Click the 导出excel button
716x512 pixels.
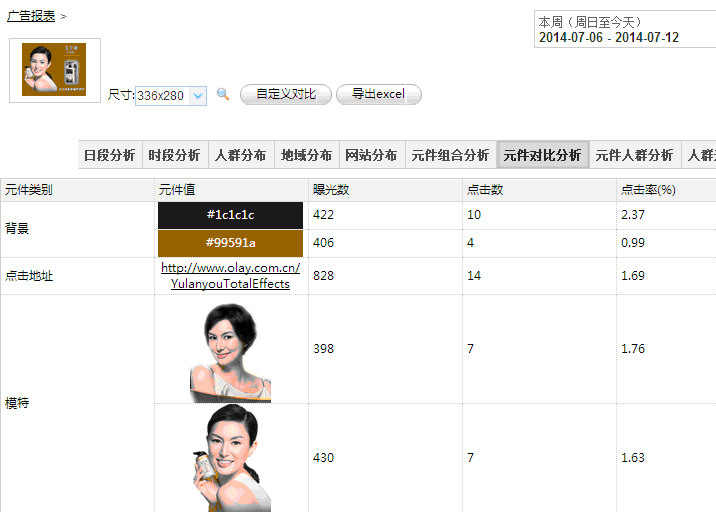pyautogui.click(x=379, y=95)
